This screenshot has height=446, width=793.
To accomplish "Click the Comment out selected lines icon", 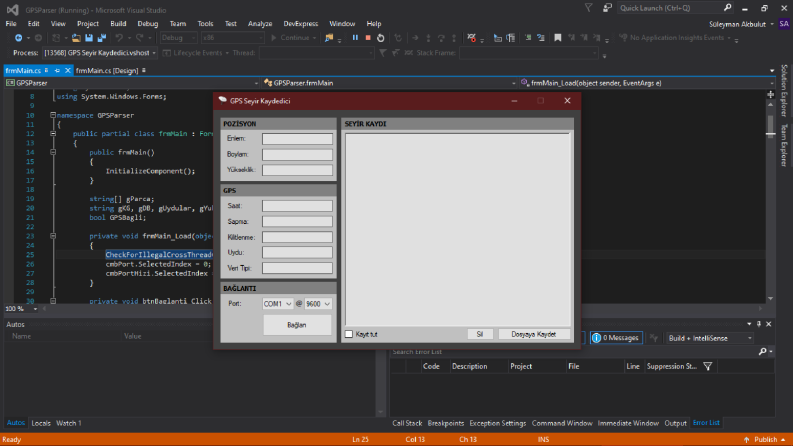I will [x=528, y=38].
